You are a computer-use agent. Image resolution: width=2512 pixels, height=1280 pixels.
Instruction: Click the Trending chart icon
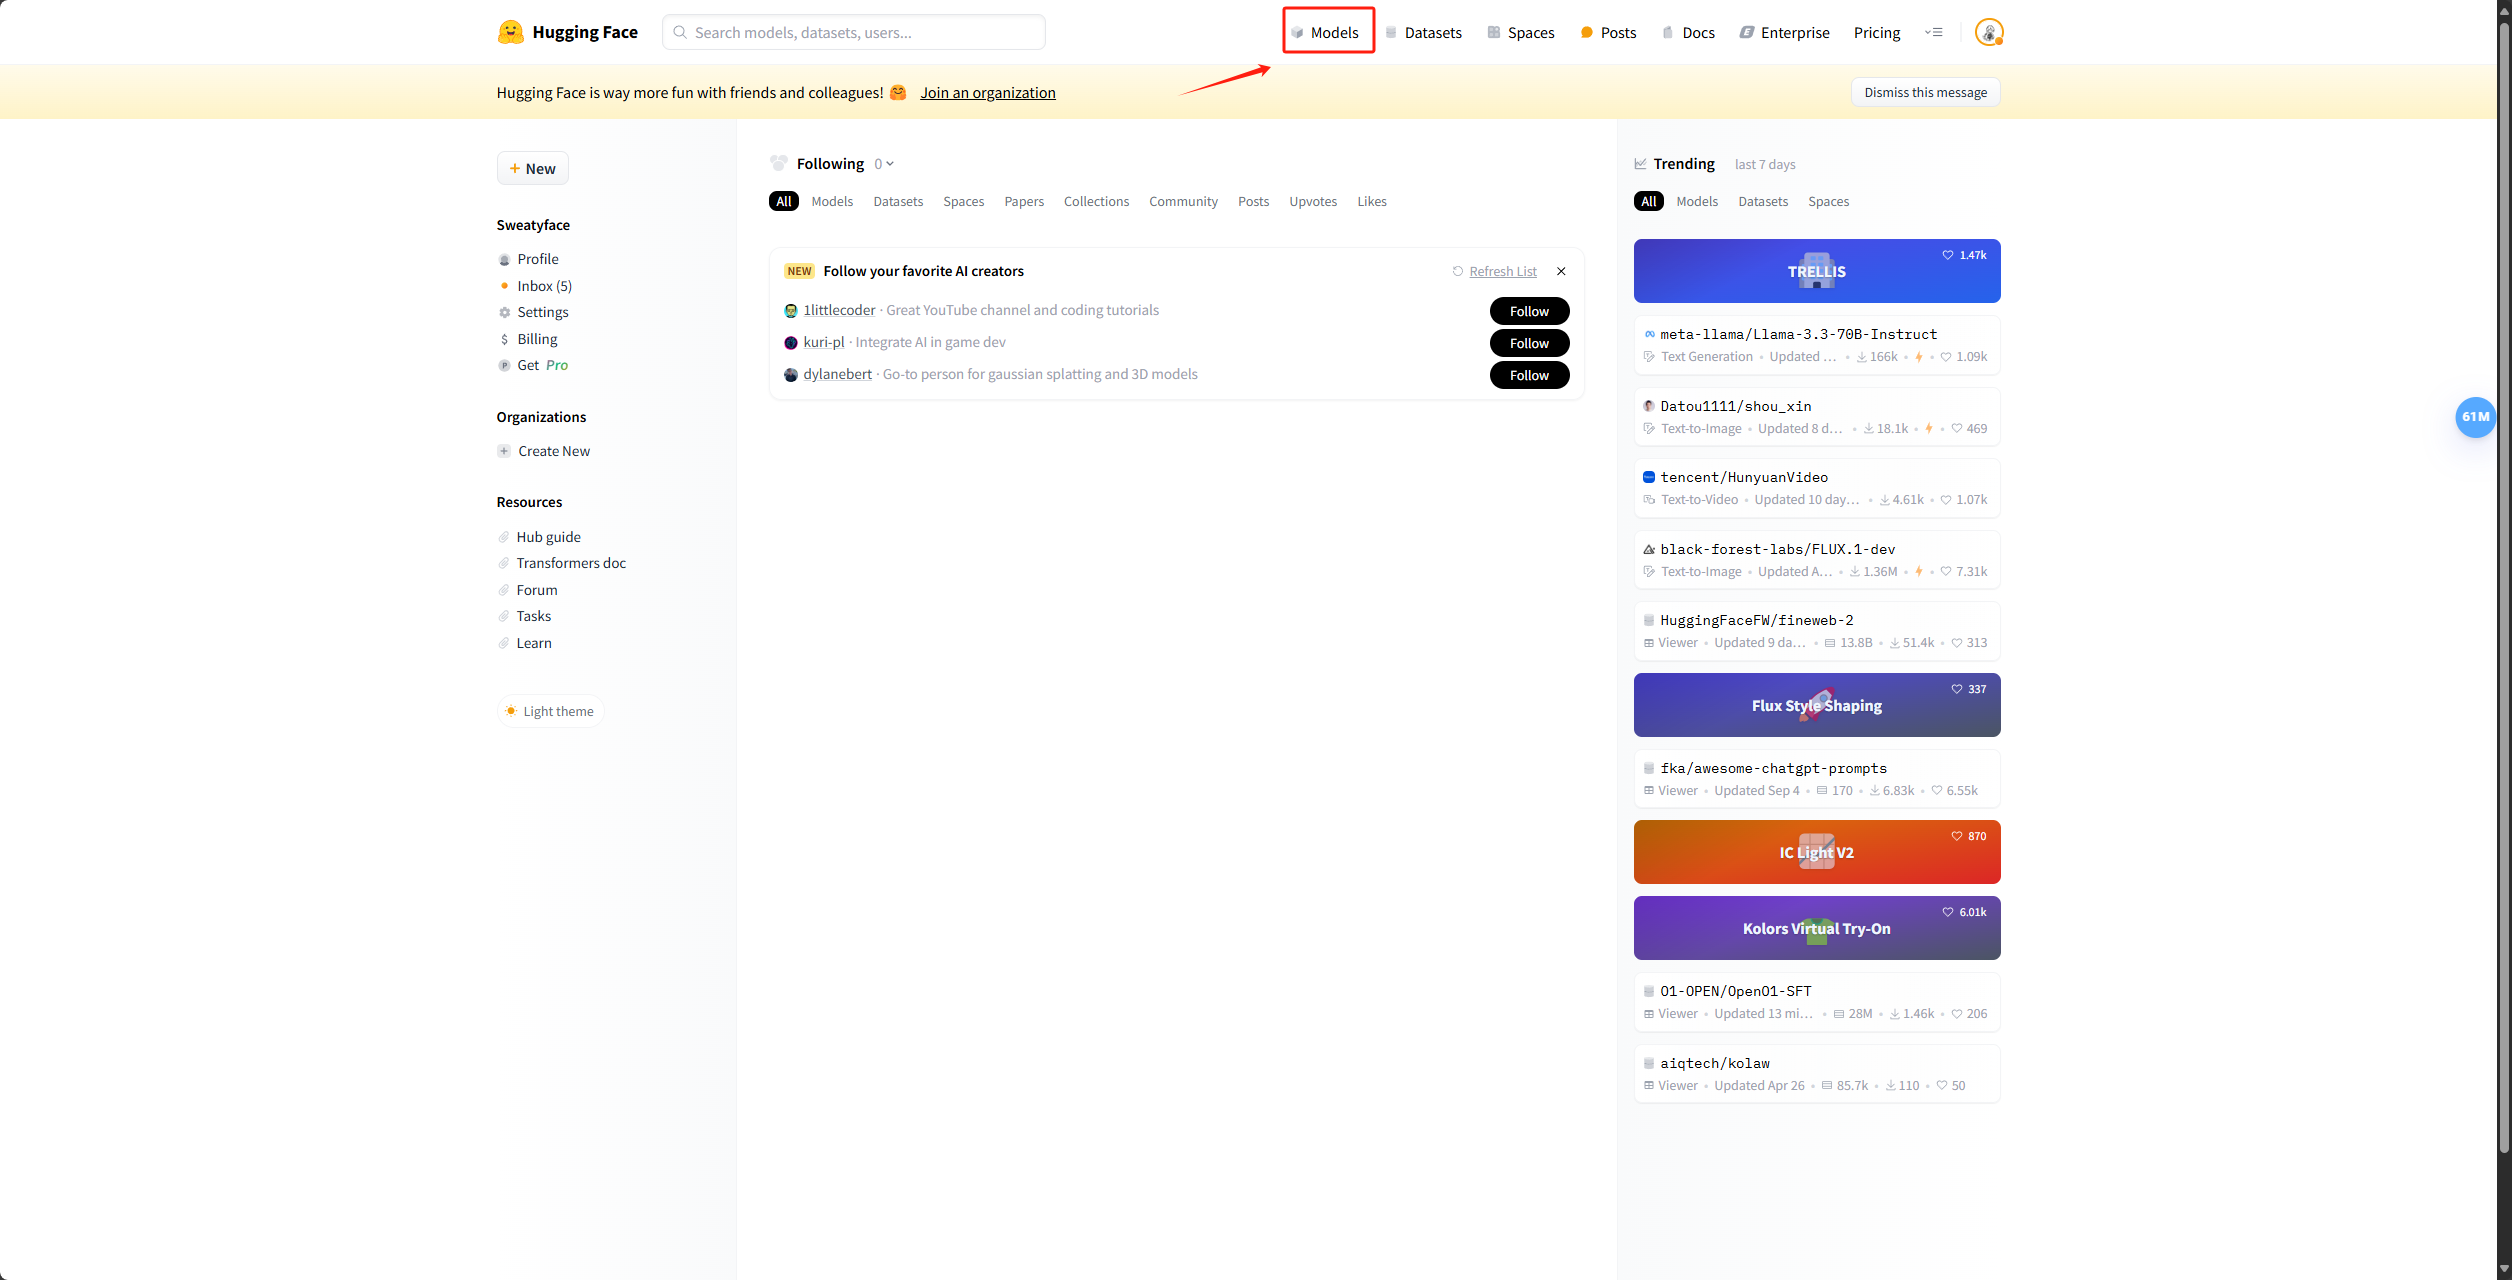pos(1640,164)
